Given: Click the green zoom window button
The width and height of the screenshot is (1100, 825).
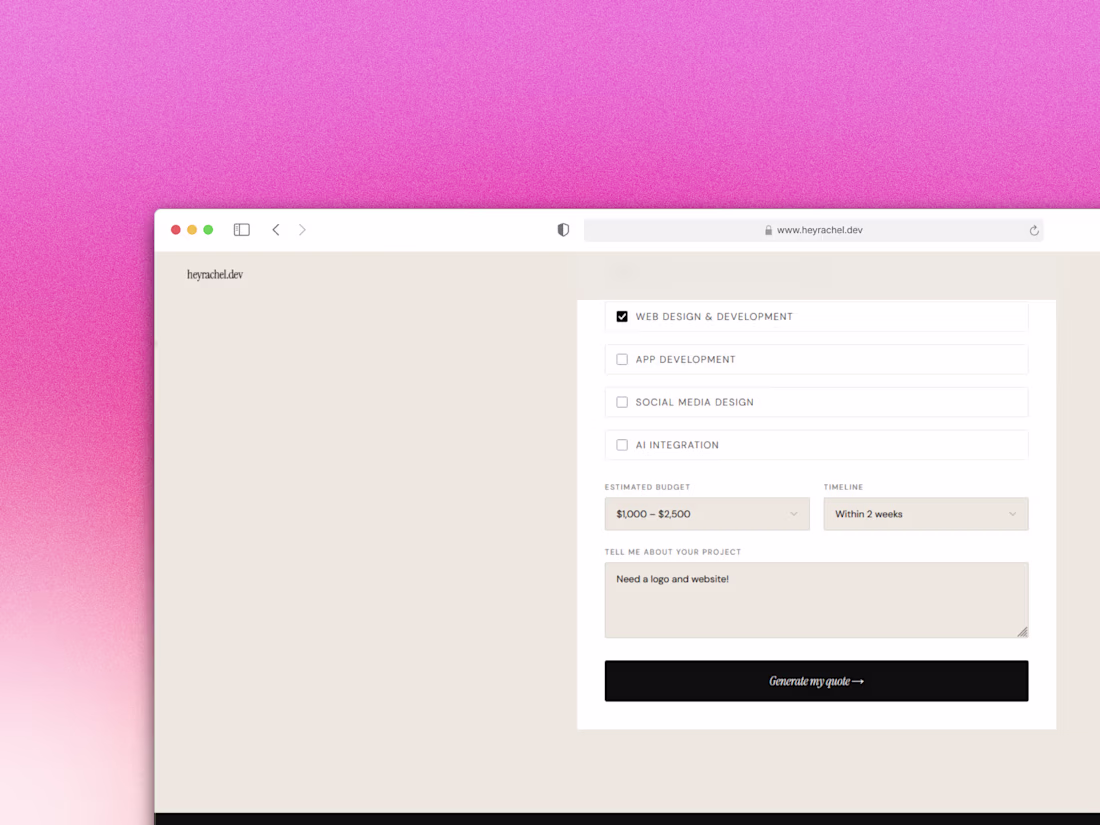Looking at the screenshot, I should pyautogui.click(x=207, y=229).
